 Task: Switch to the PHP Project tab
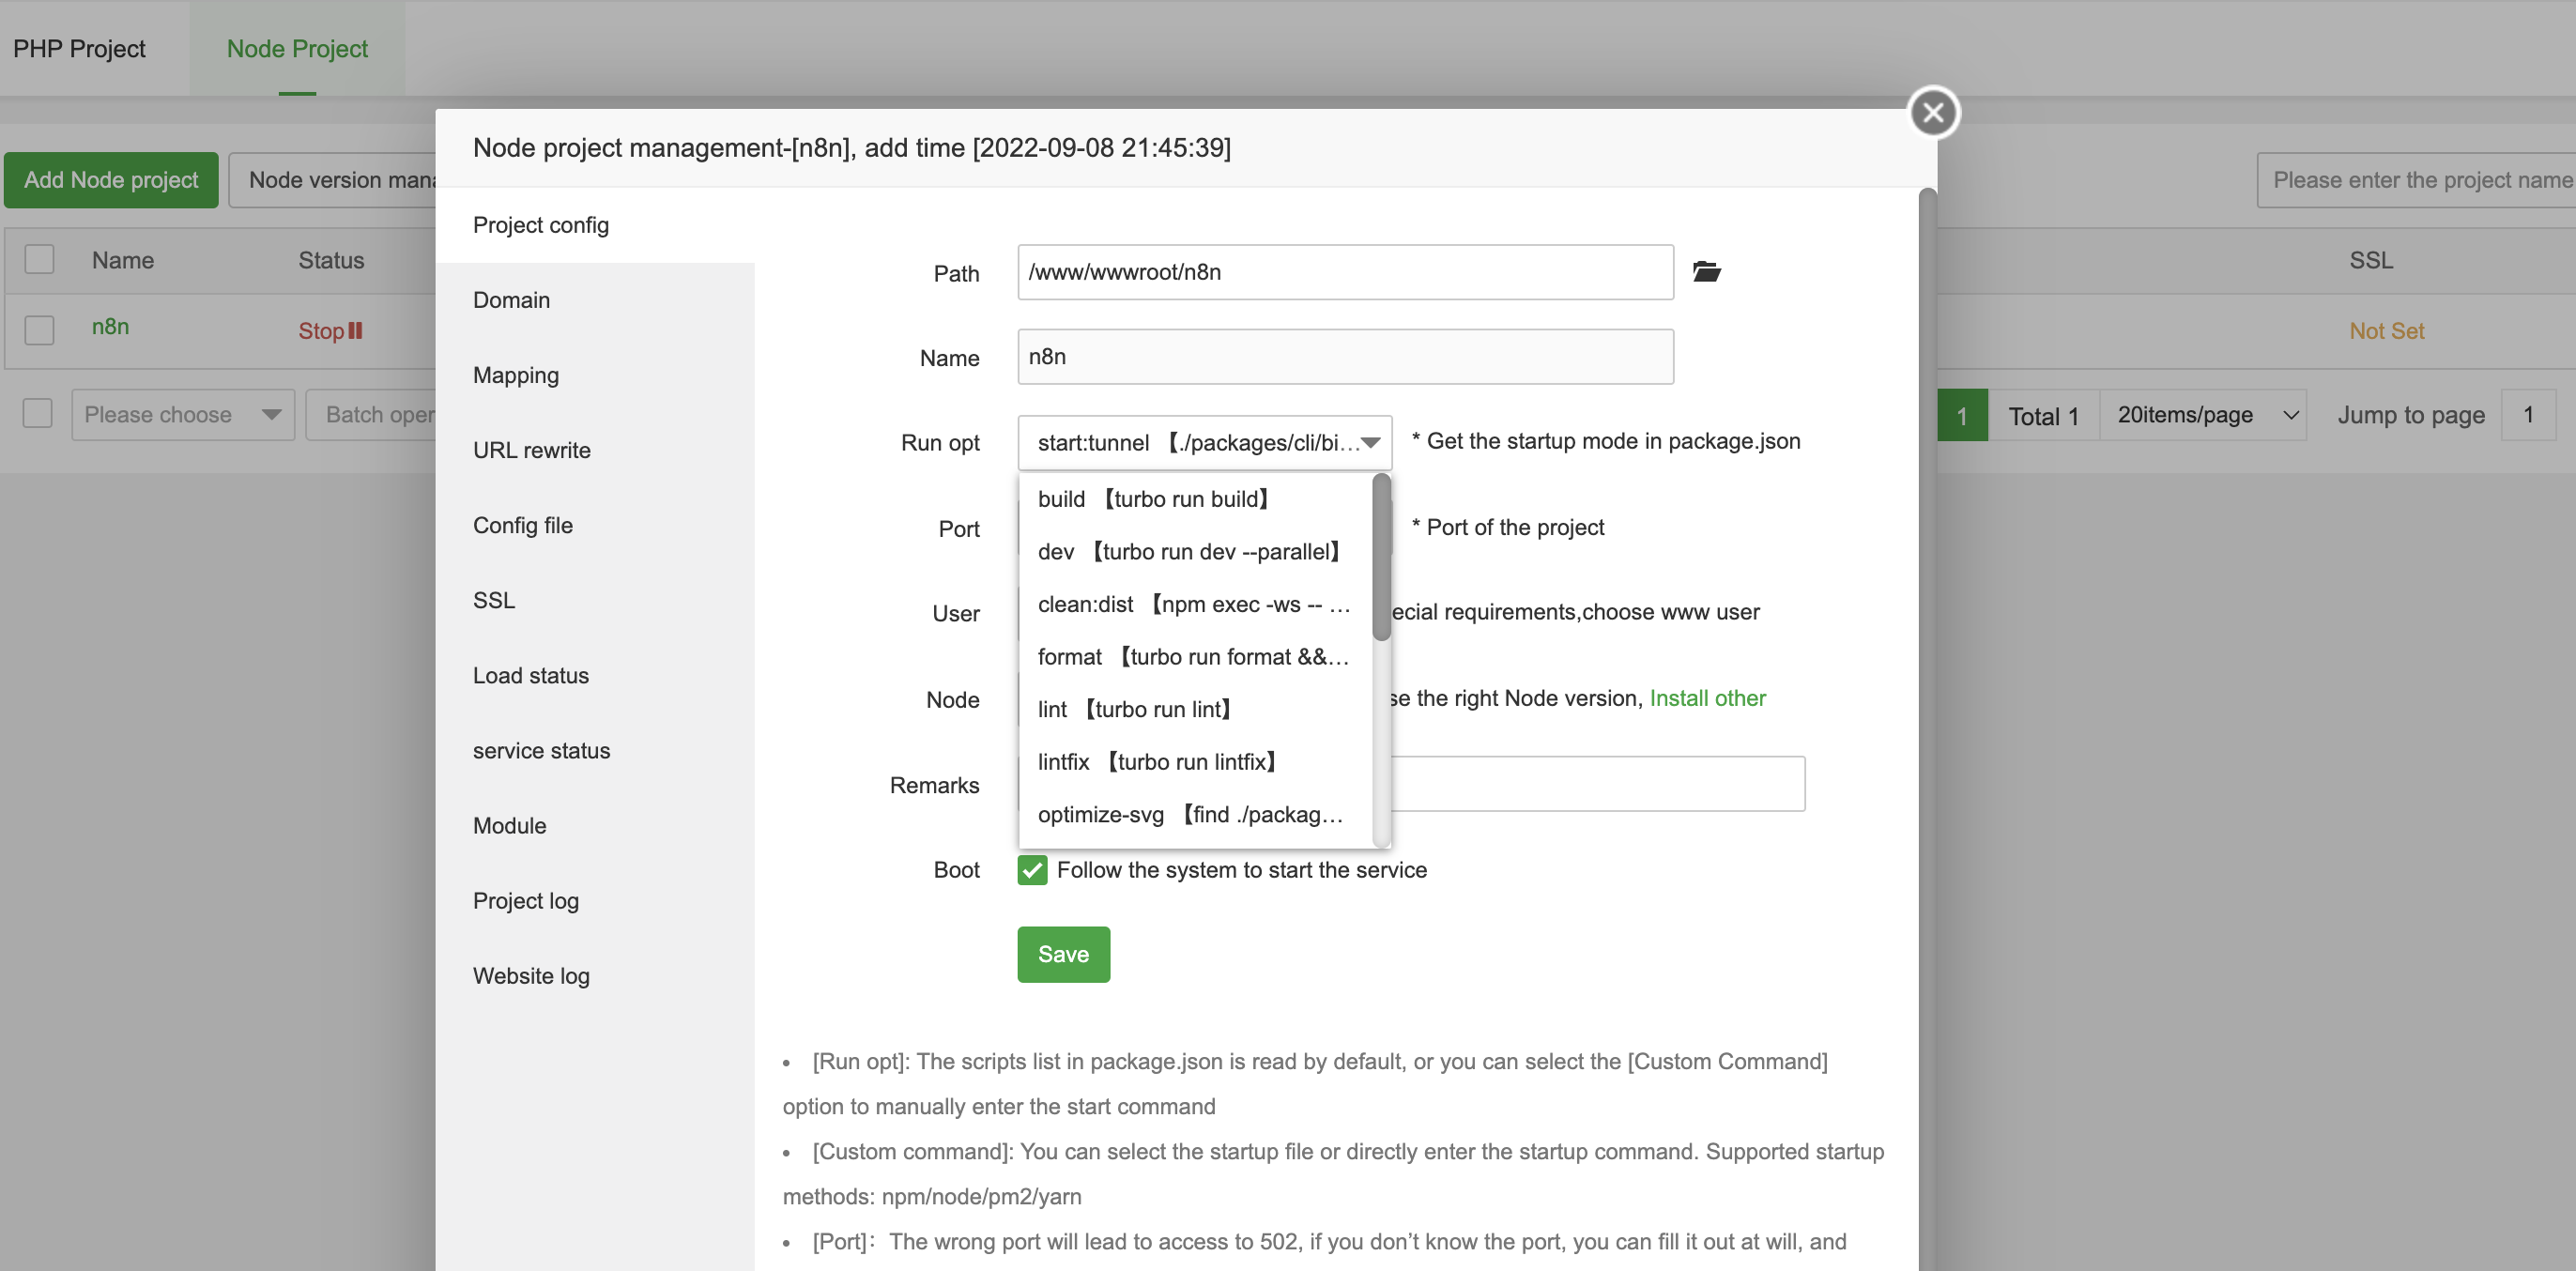[79, 48]
